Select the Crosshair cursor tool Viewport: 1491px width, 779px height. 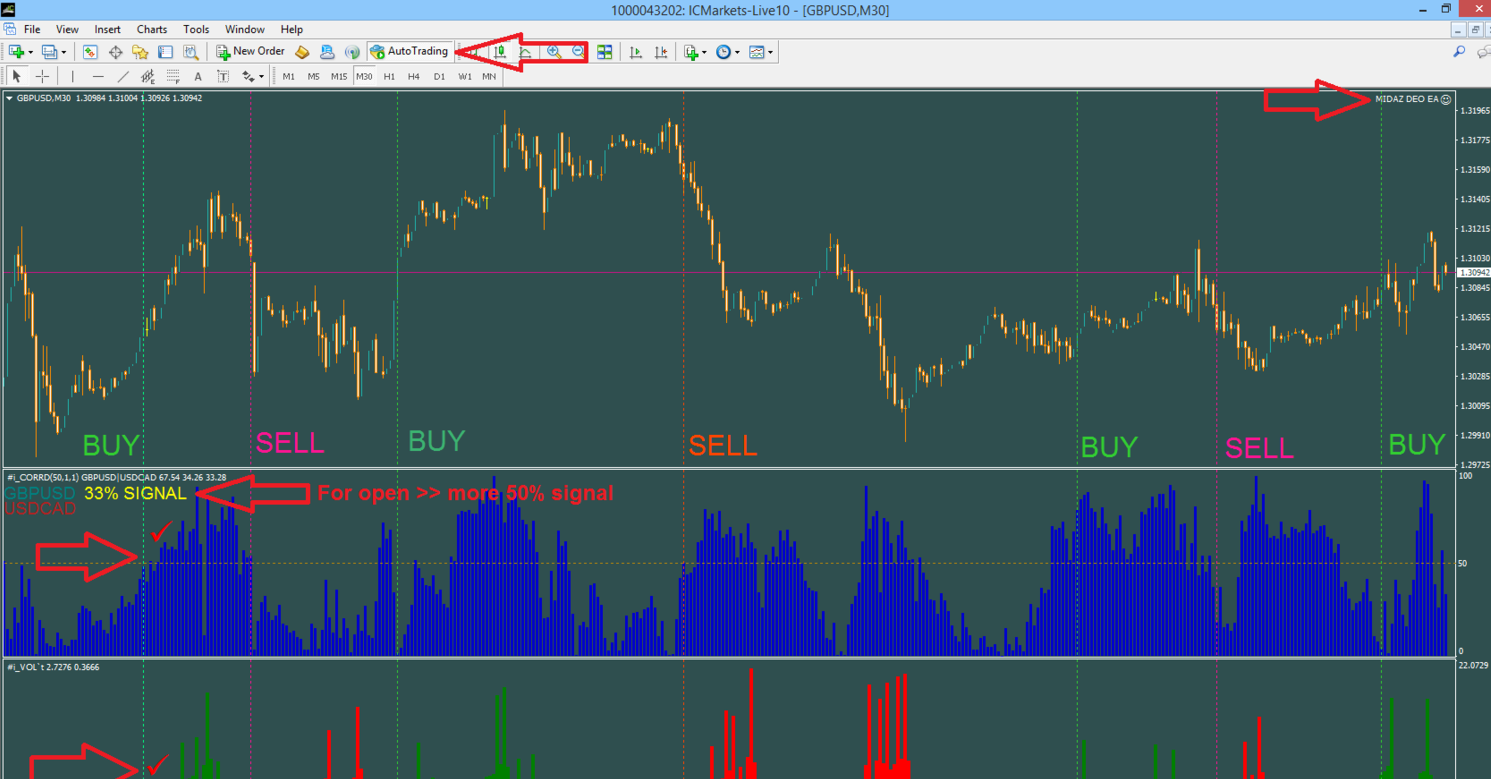[42, 77]
